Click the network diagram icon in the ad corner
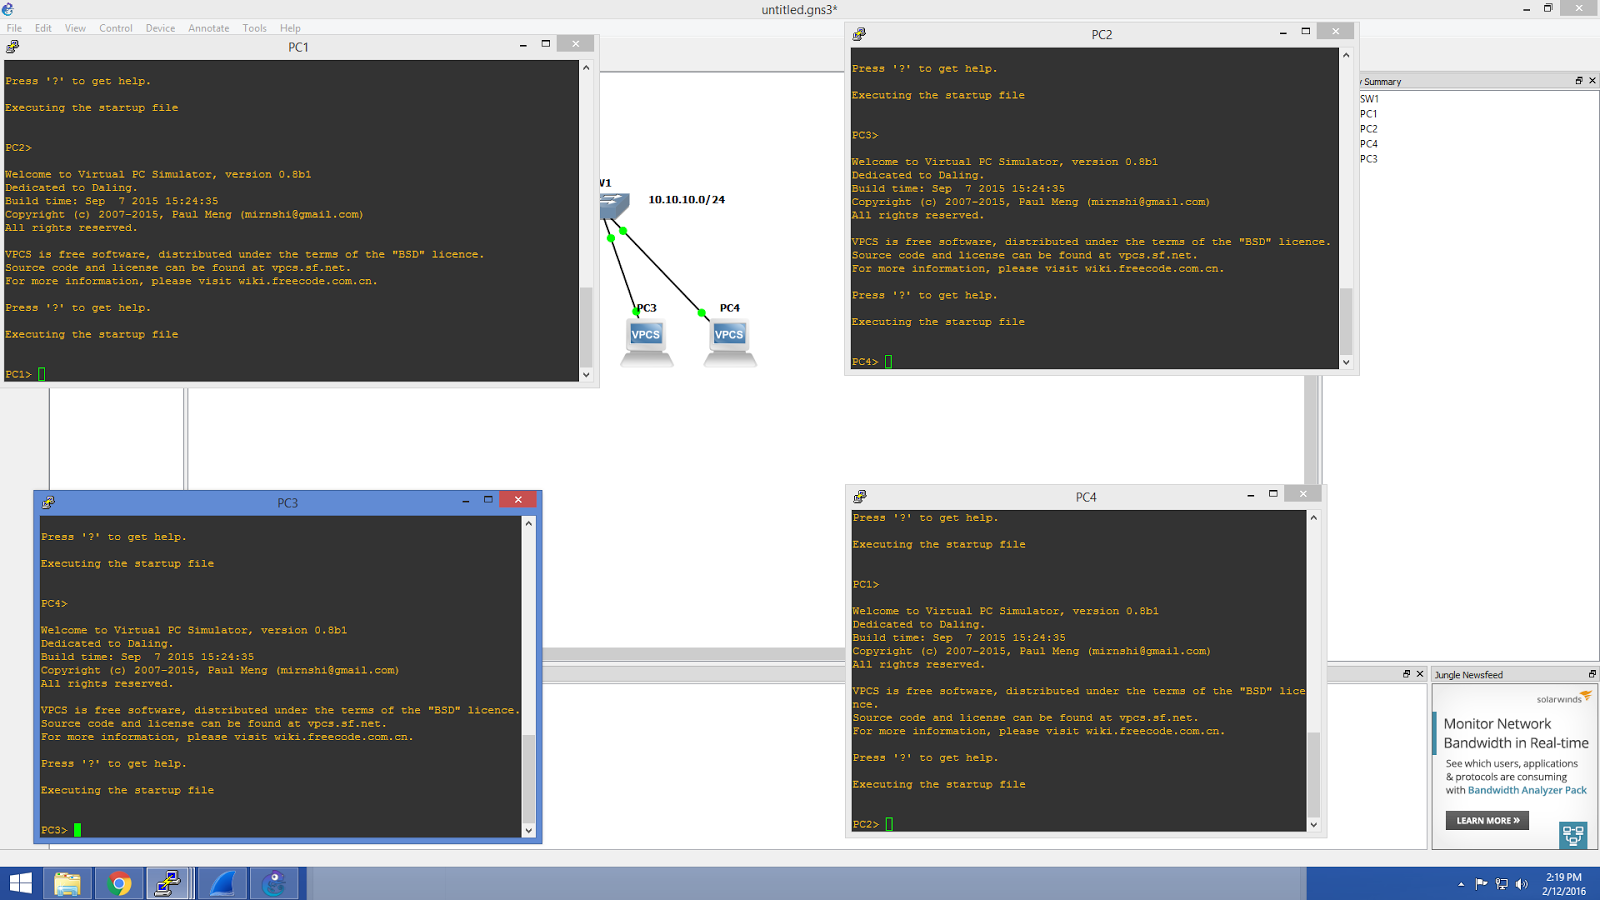 [x=1573, y=834]
